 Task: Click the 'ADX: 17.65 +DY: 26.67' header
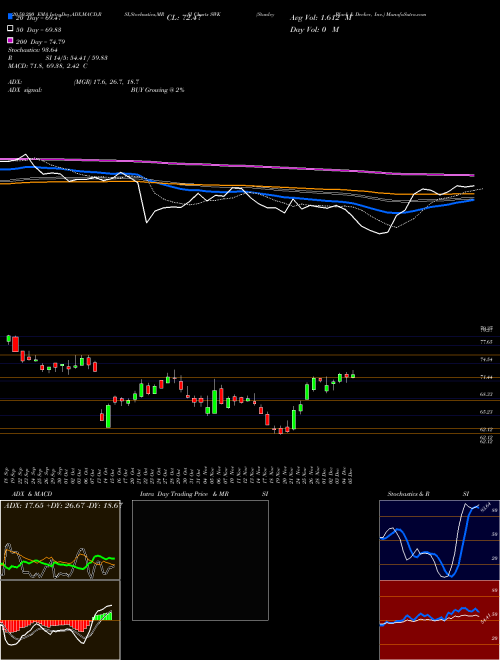(63, 505)
